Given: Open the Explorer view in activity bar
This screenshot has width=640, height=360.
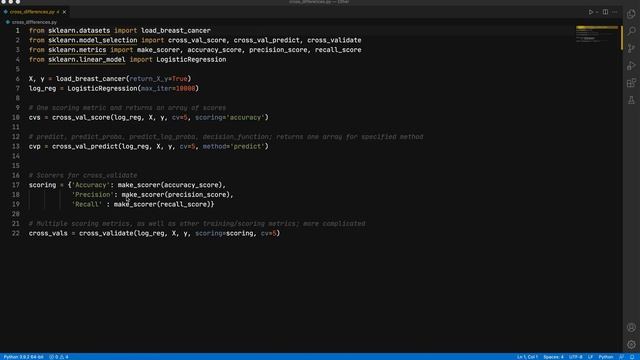Looking at the screenshot, I should (x=631, y=14).
